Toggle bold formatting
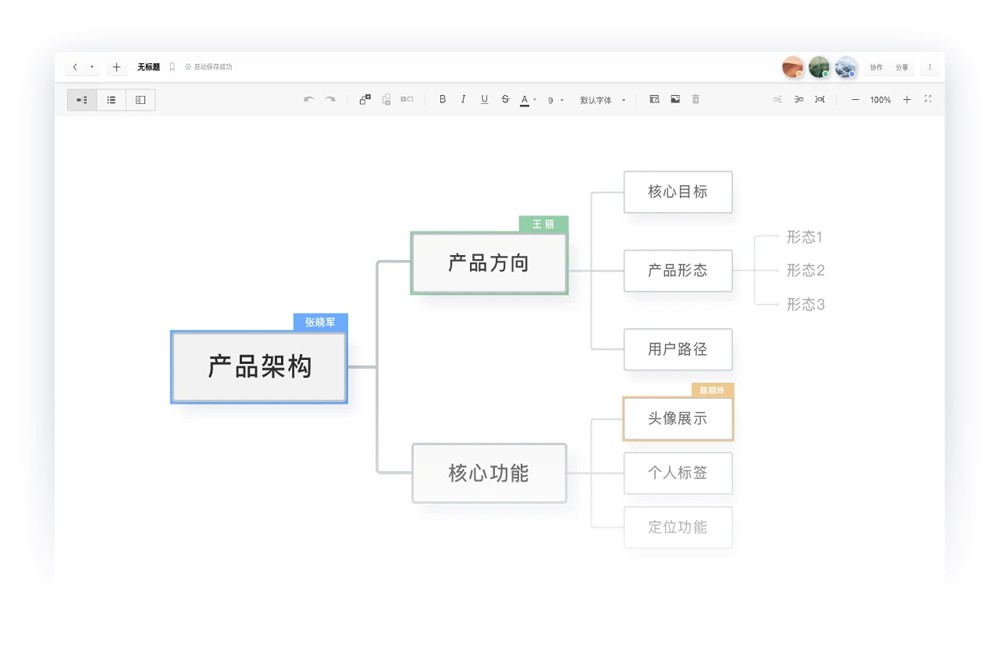This screenshot has width=1000, height=667. pos(443,100)
